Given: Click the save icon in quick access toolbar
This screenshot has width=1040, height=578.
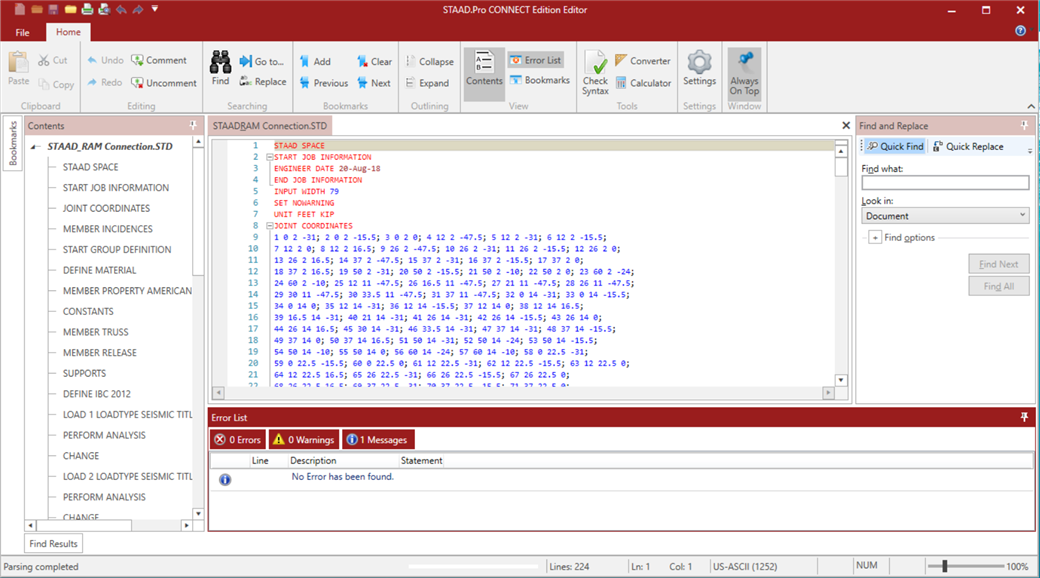Looking at the screenshot, I should 53,9.
